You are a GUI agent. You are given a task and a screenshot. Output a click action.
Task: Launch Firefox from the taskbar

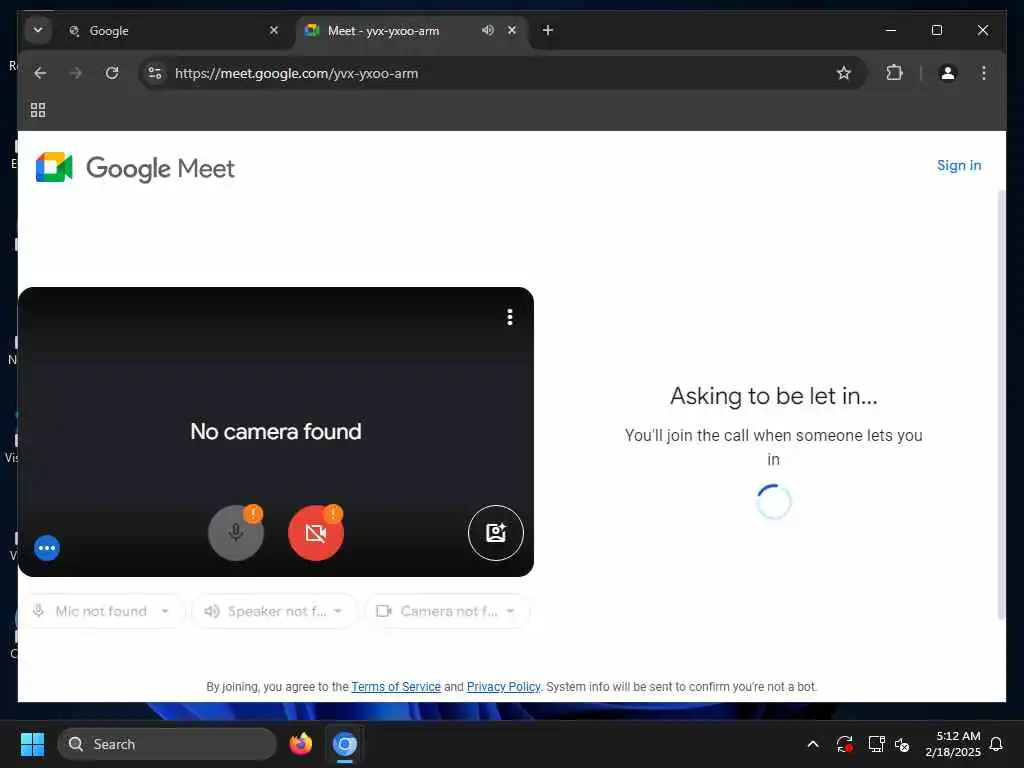[301, 744]
